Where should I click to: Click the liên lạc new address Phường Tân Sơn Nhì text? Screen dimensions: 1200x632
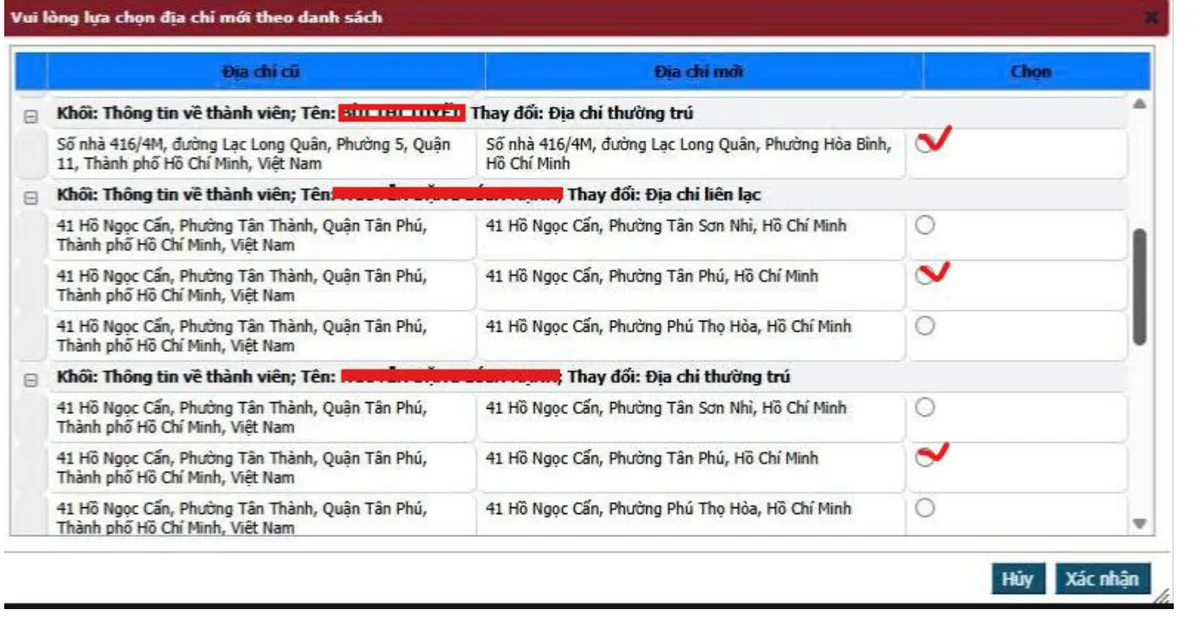point(666,226)
